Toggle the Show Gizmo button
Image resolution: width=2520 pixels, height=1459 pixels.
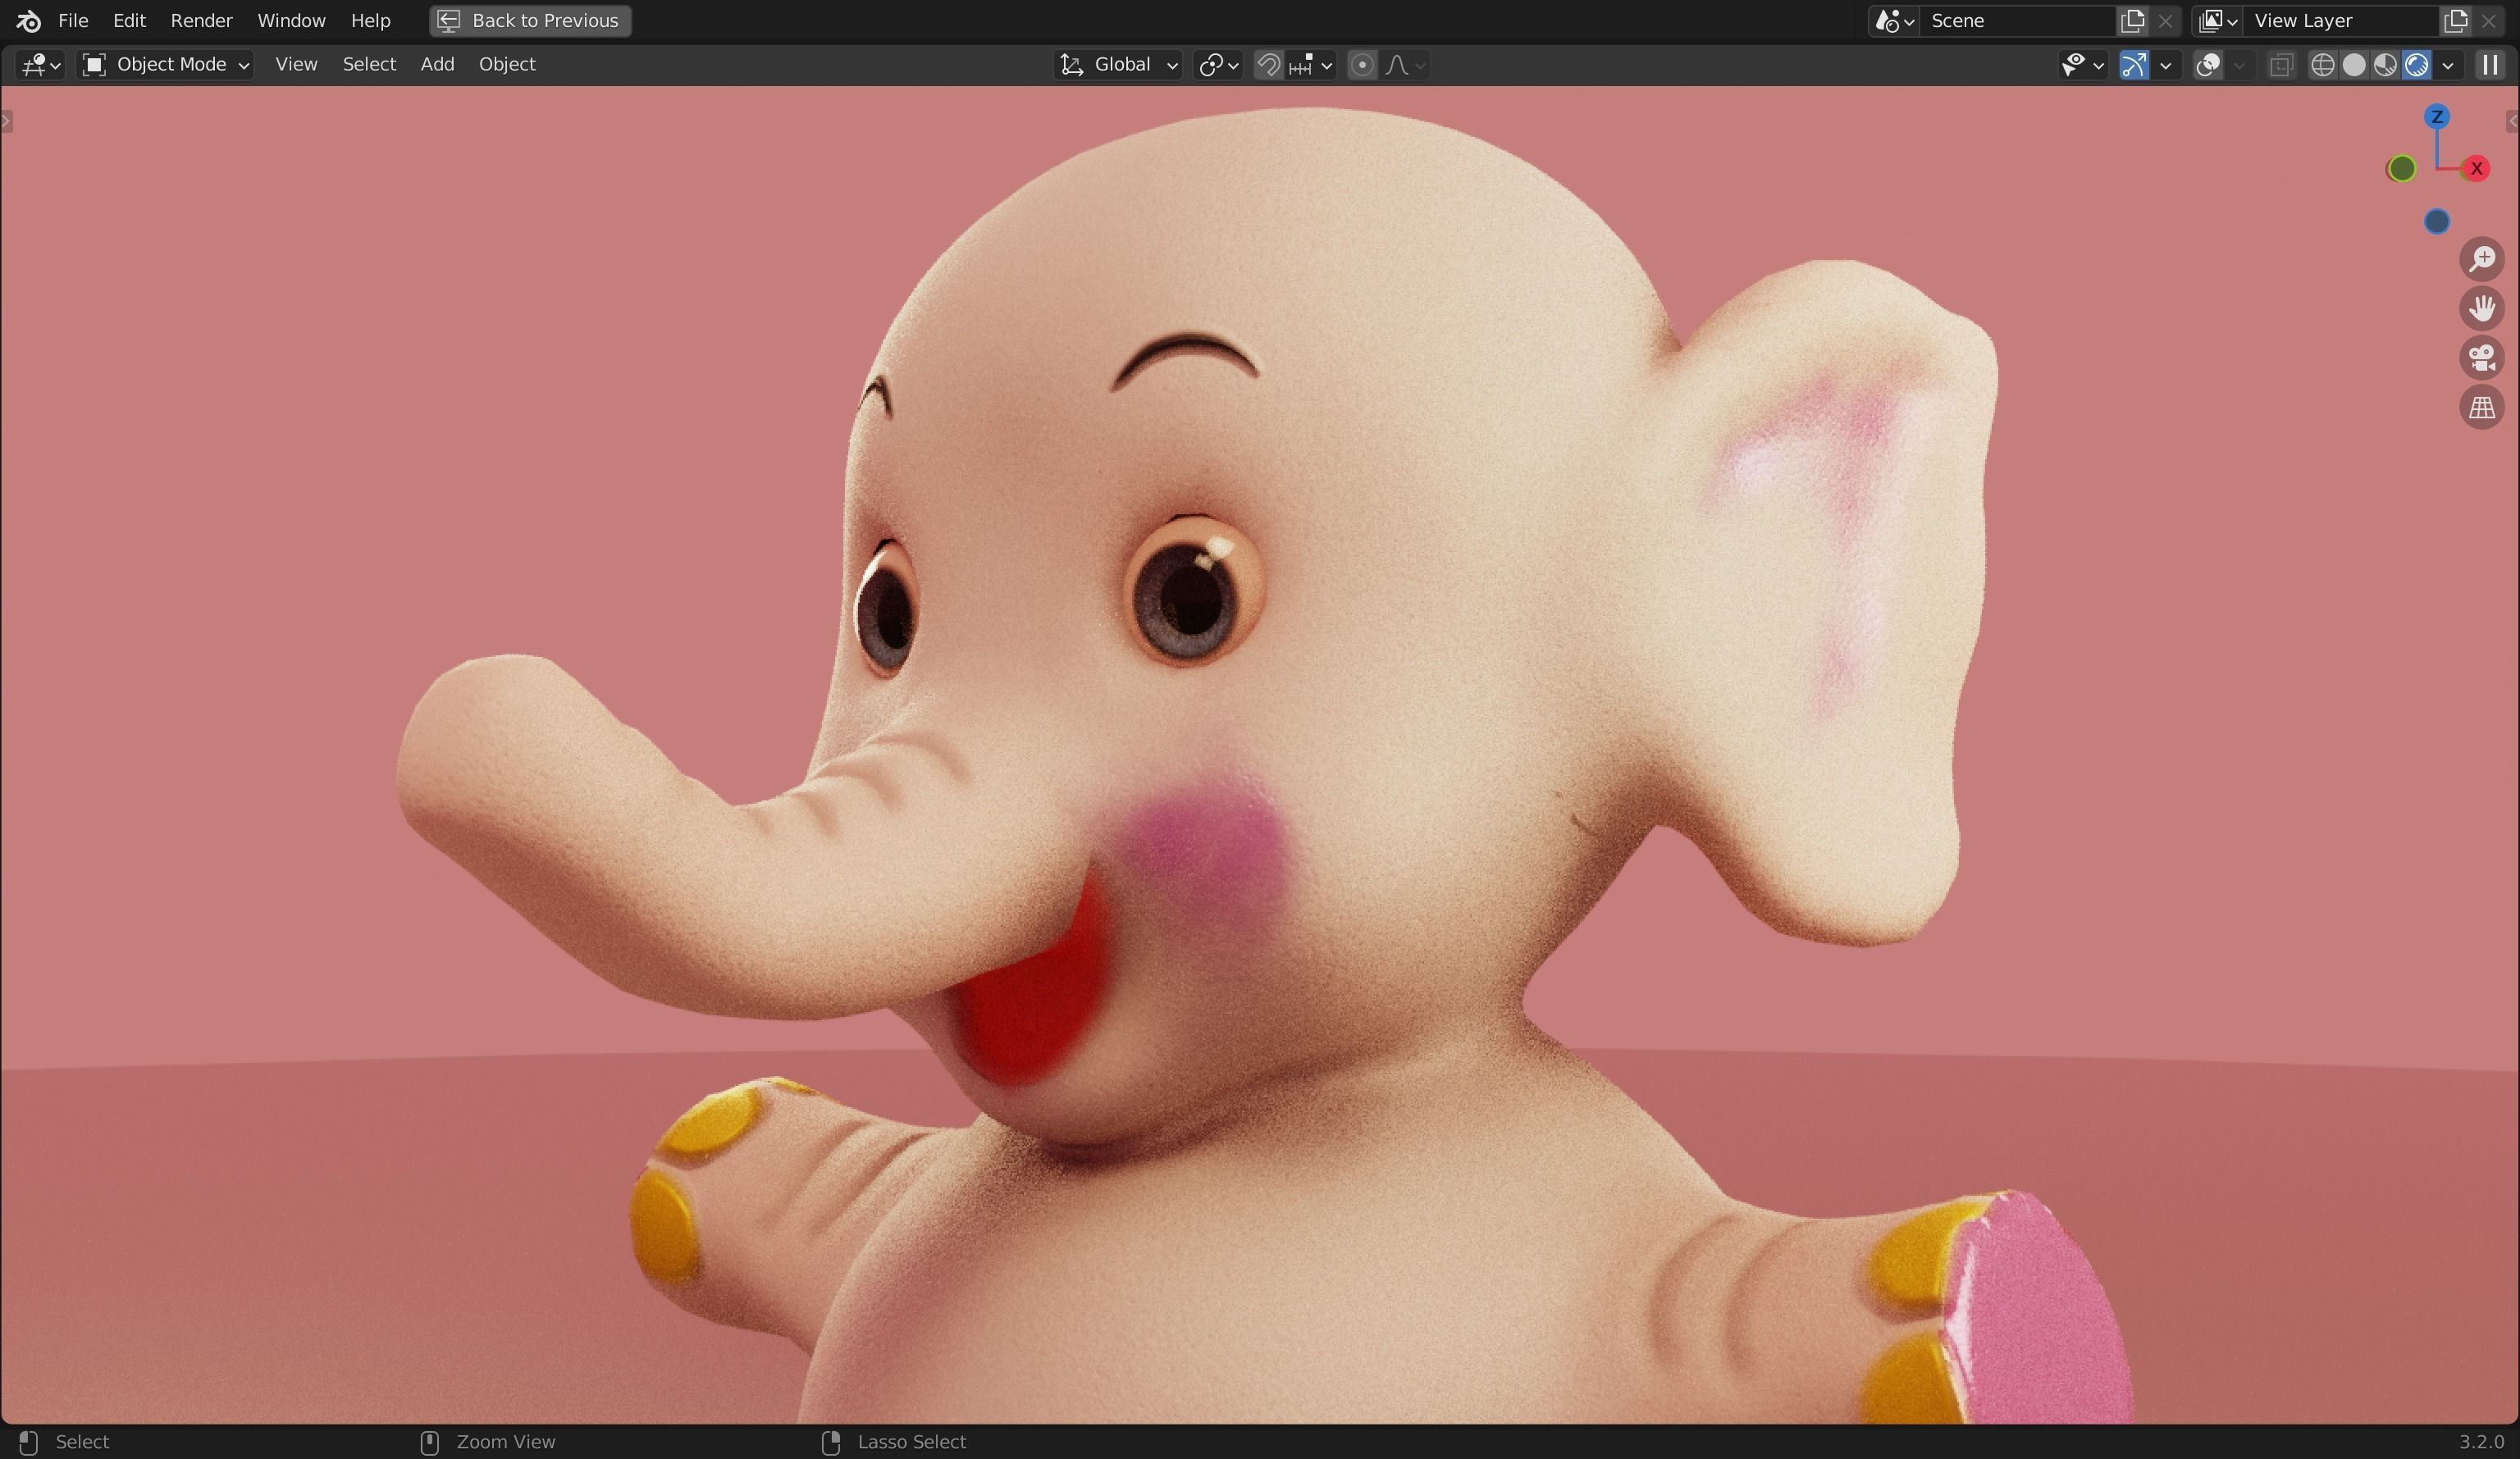pos(2134,65)
